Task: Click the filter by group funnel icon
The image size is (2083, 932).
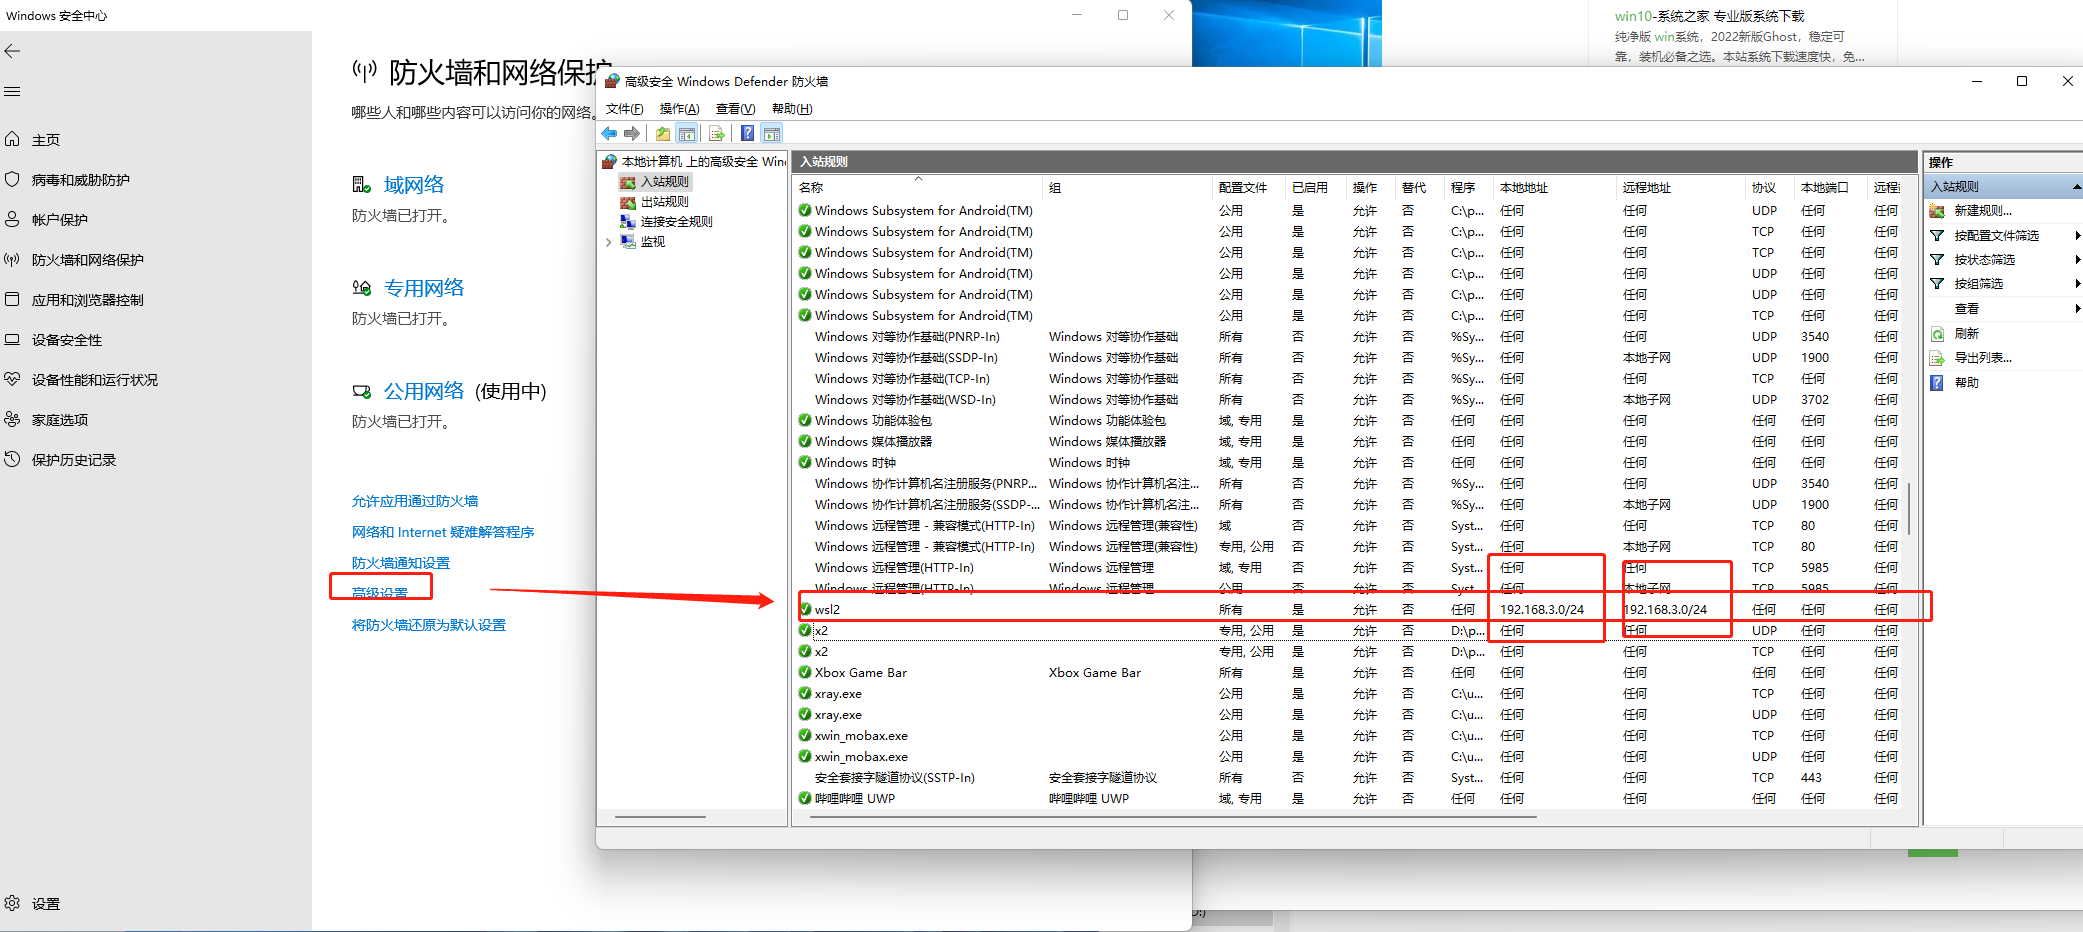Action: coord(1937,284)
